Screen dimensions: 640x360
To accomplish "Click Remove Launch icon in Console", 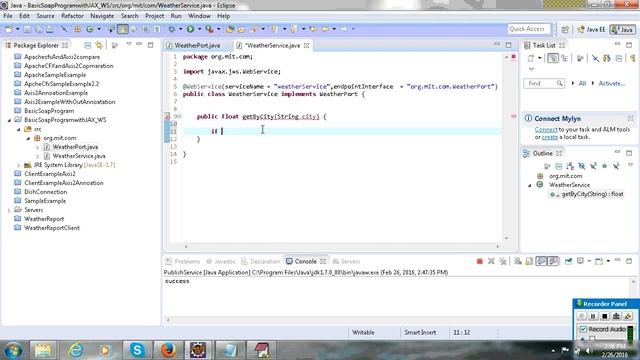I will pyautogui.click(x=491, y=261).
